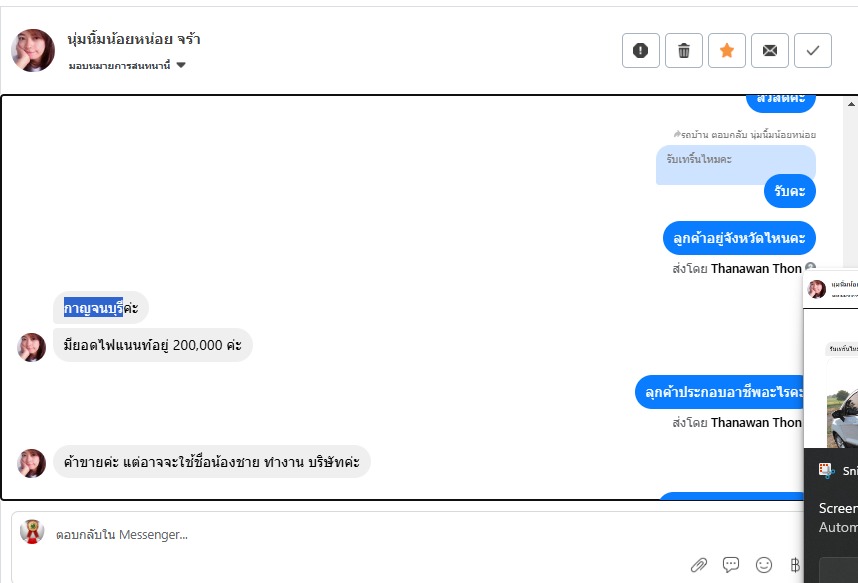Delete conversation with the trash icon
This screenshot has height=583, width=858.
(x=683, y=50)
